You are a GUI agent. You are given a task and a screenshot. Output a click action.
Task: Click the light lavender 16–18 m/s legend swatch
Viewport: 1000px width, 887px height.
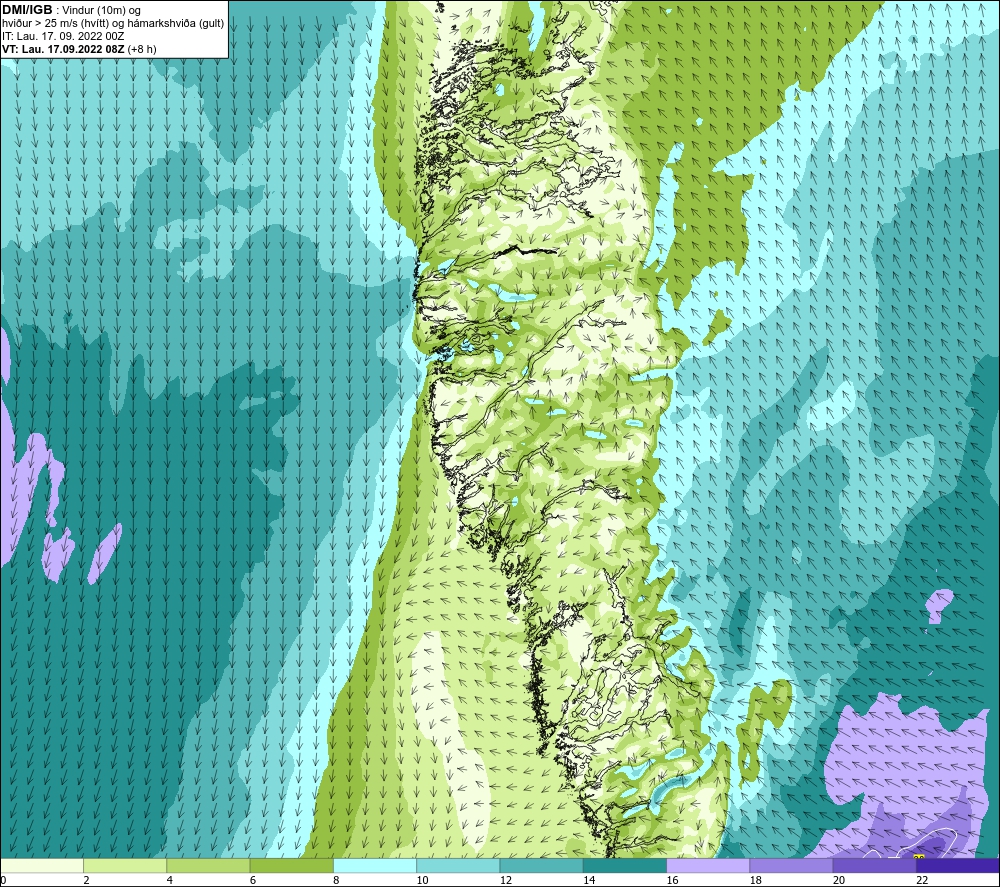pyautogui.click(x=708, y=865)
